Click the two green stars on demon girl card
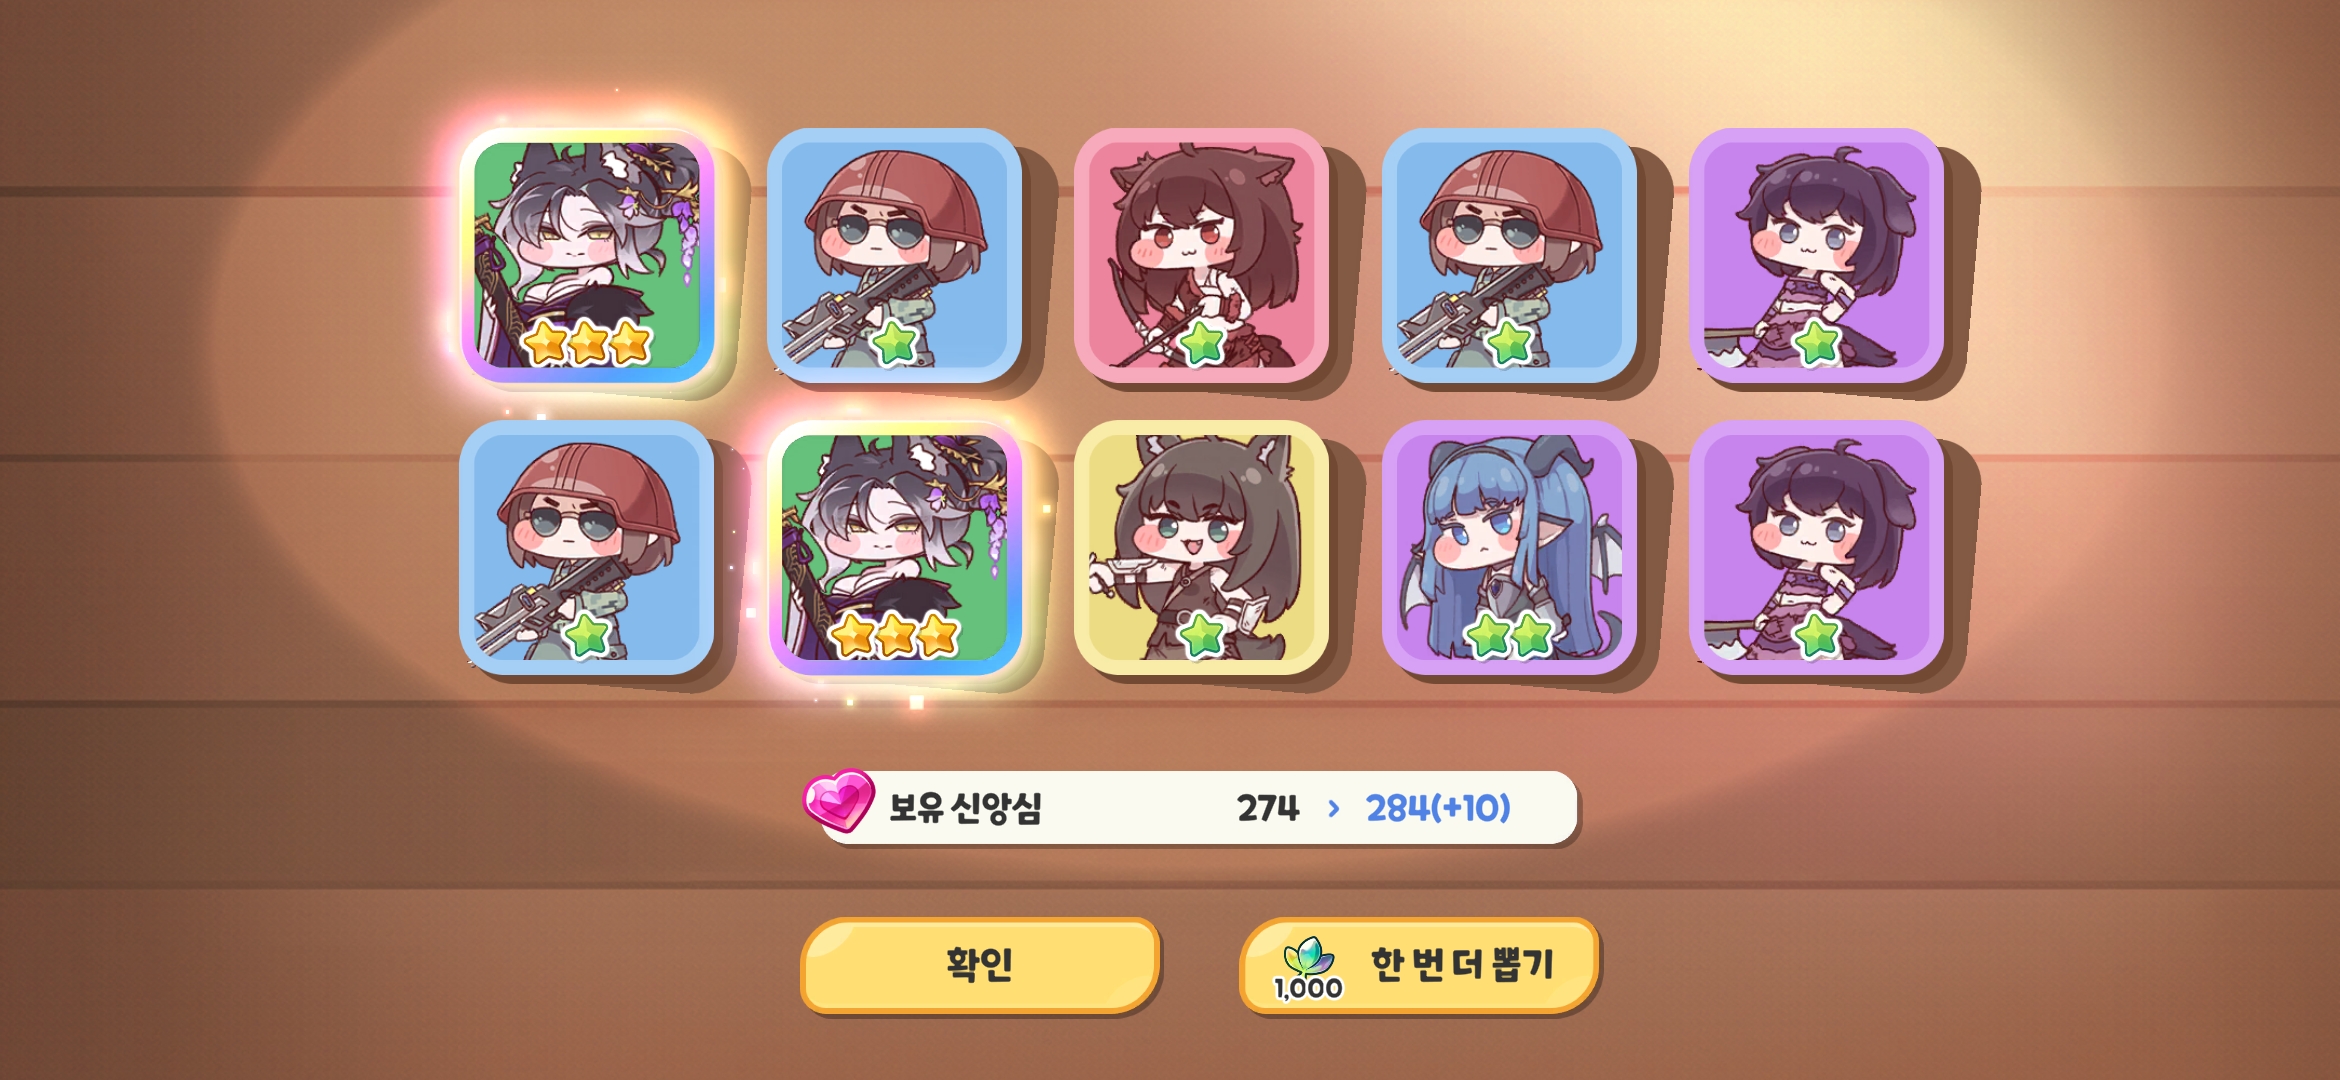Viewport: 2340px width, 1080px height. (1510, 635)
